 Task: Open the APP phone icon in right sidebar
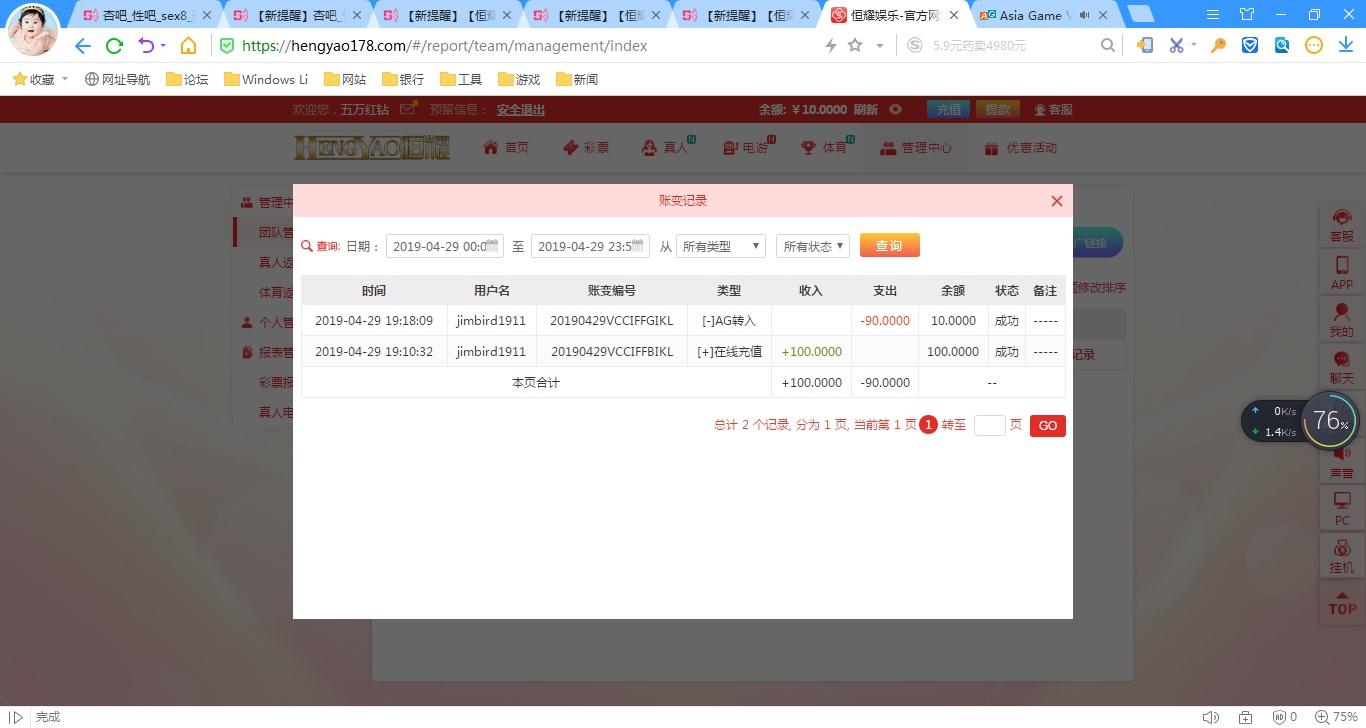click(1342, 273)
